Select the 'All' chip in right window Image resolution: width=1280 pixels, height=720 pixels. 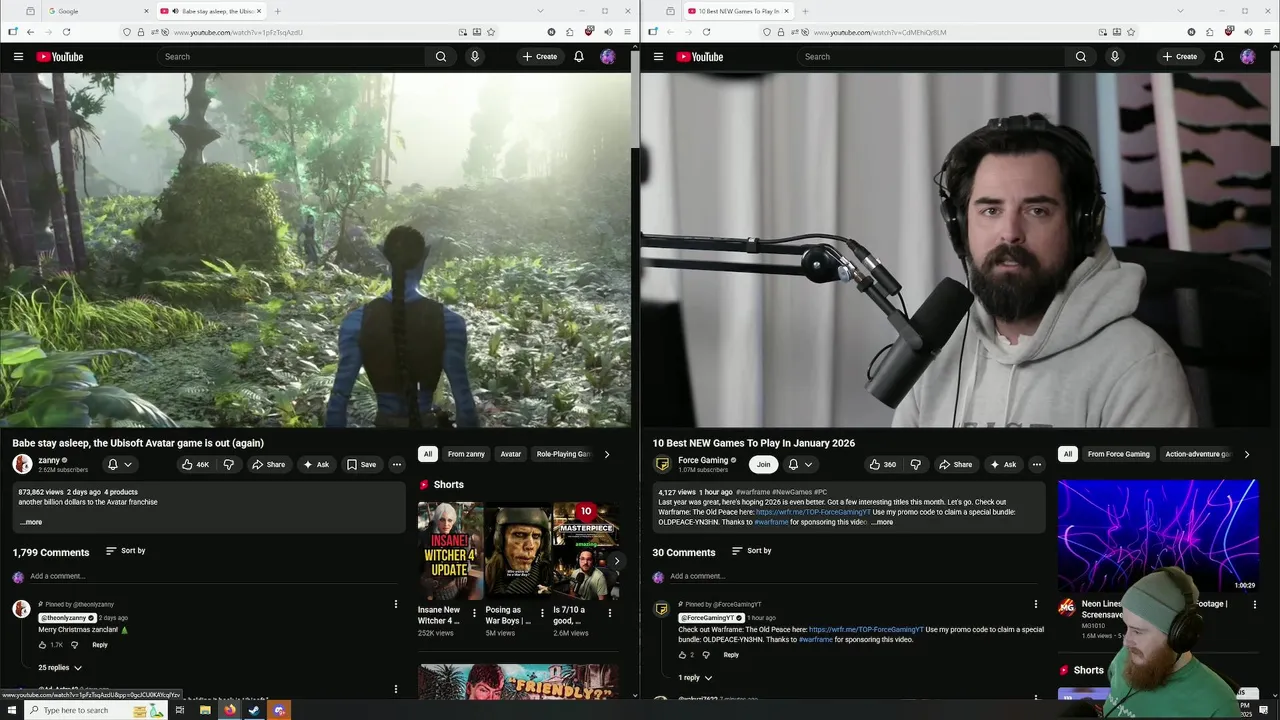click(x=1068, y=454)
